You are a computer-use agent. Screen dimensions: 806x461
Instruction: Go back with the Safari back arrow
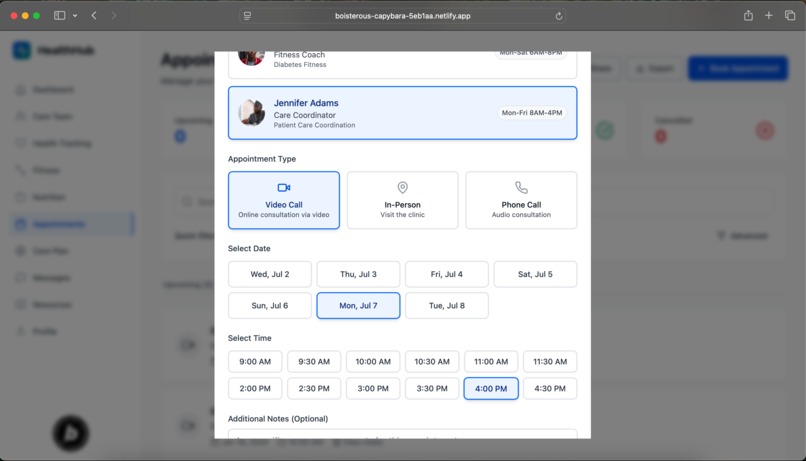click(x=94, y=15)
